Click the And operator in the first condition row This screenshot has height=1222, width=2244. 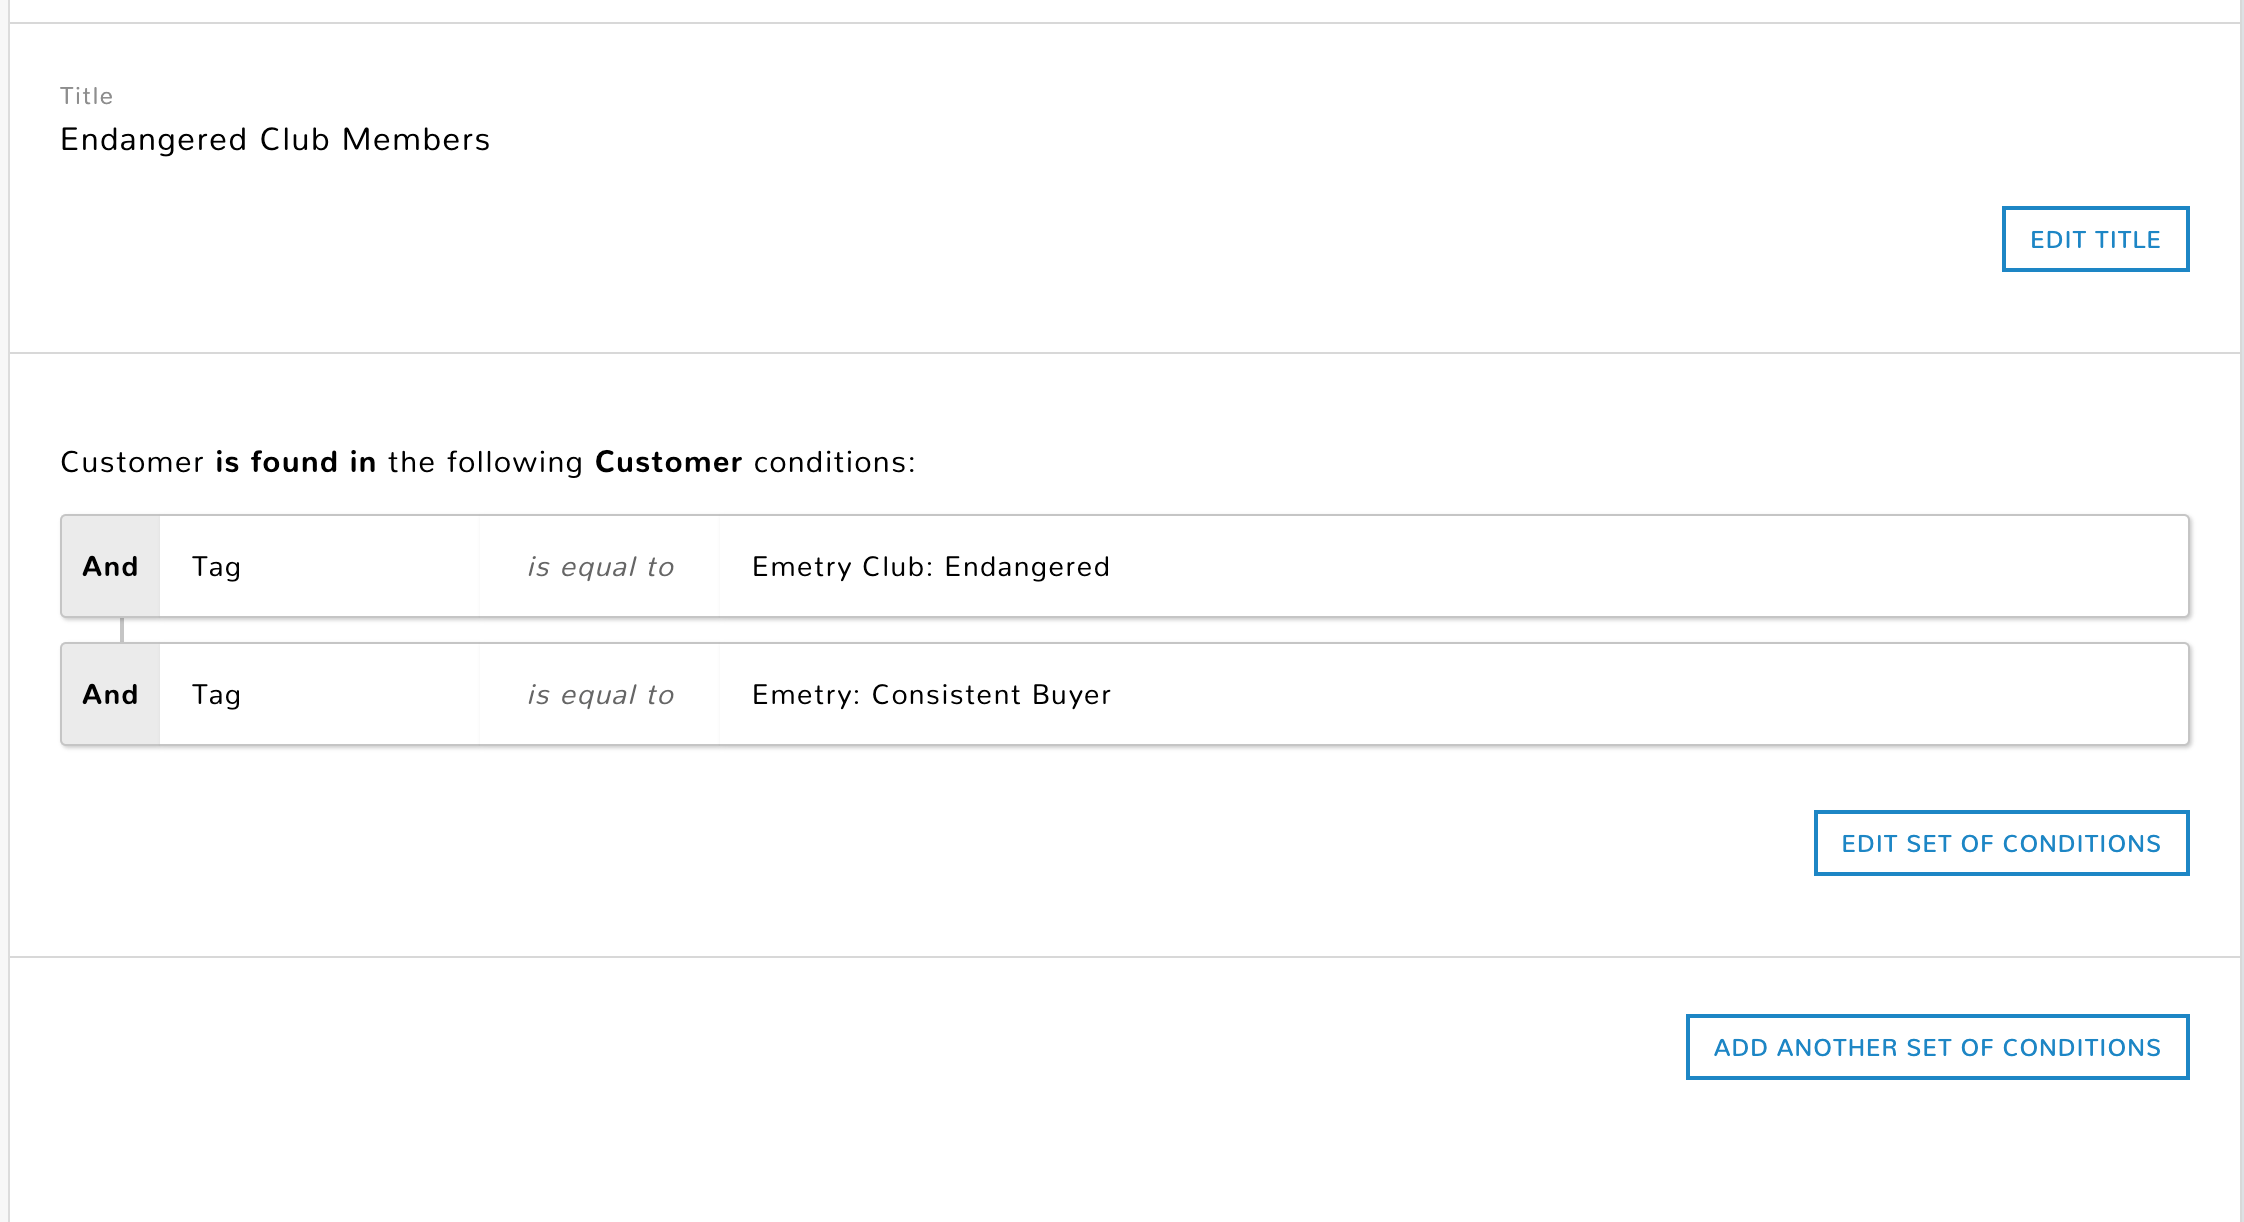(110, 566)
